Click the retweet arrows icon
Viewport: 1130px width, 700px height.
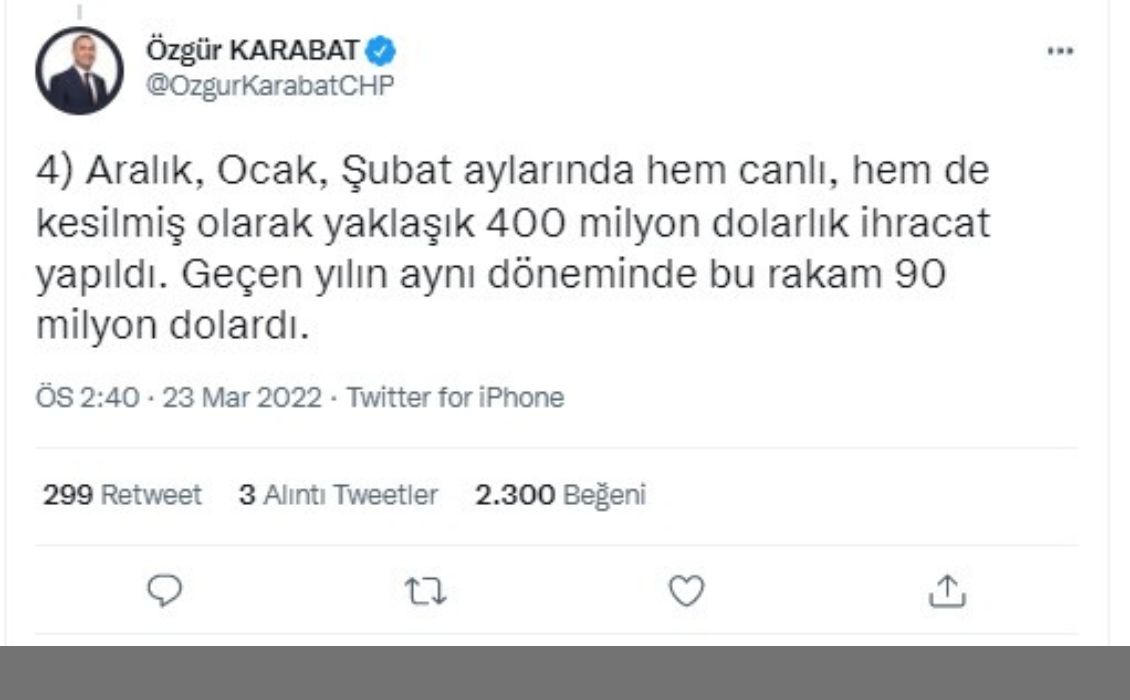click(x=425, y=591)
